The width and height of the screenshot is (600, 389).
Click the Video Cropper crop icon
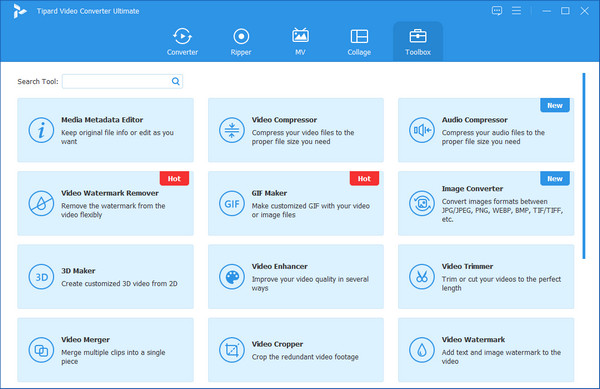coord(232,350)
